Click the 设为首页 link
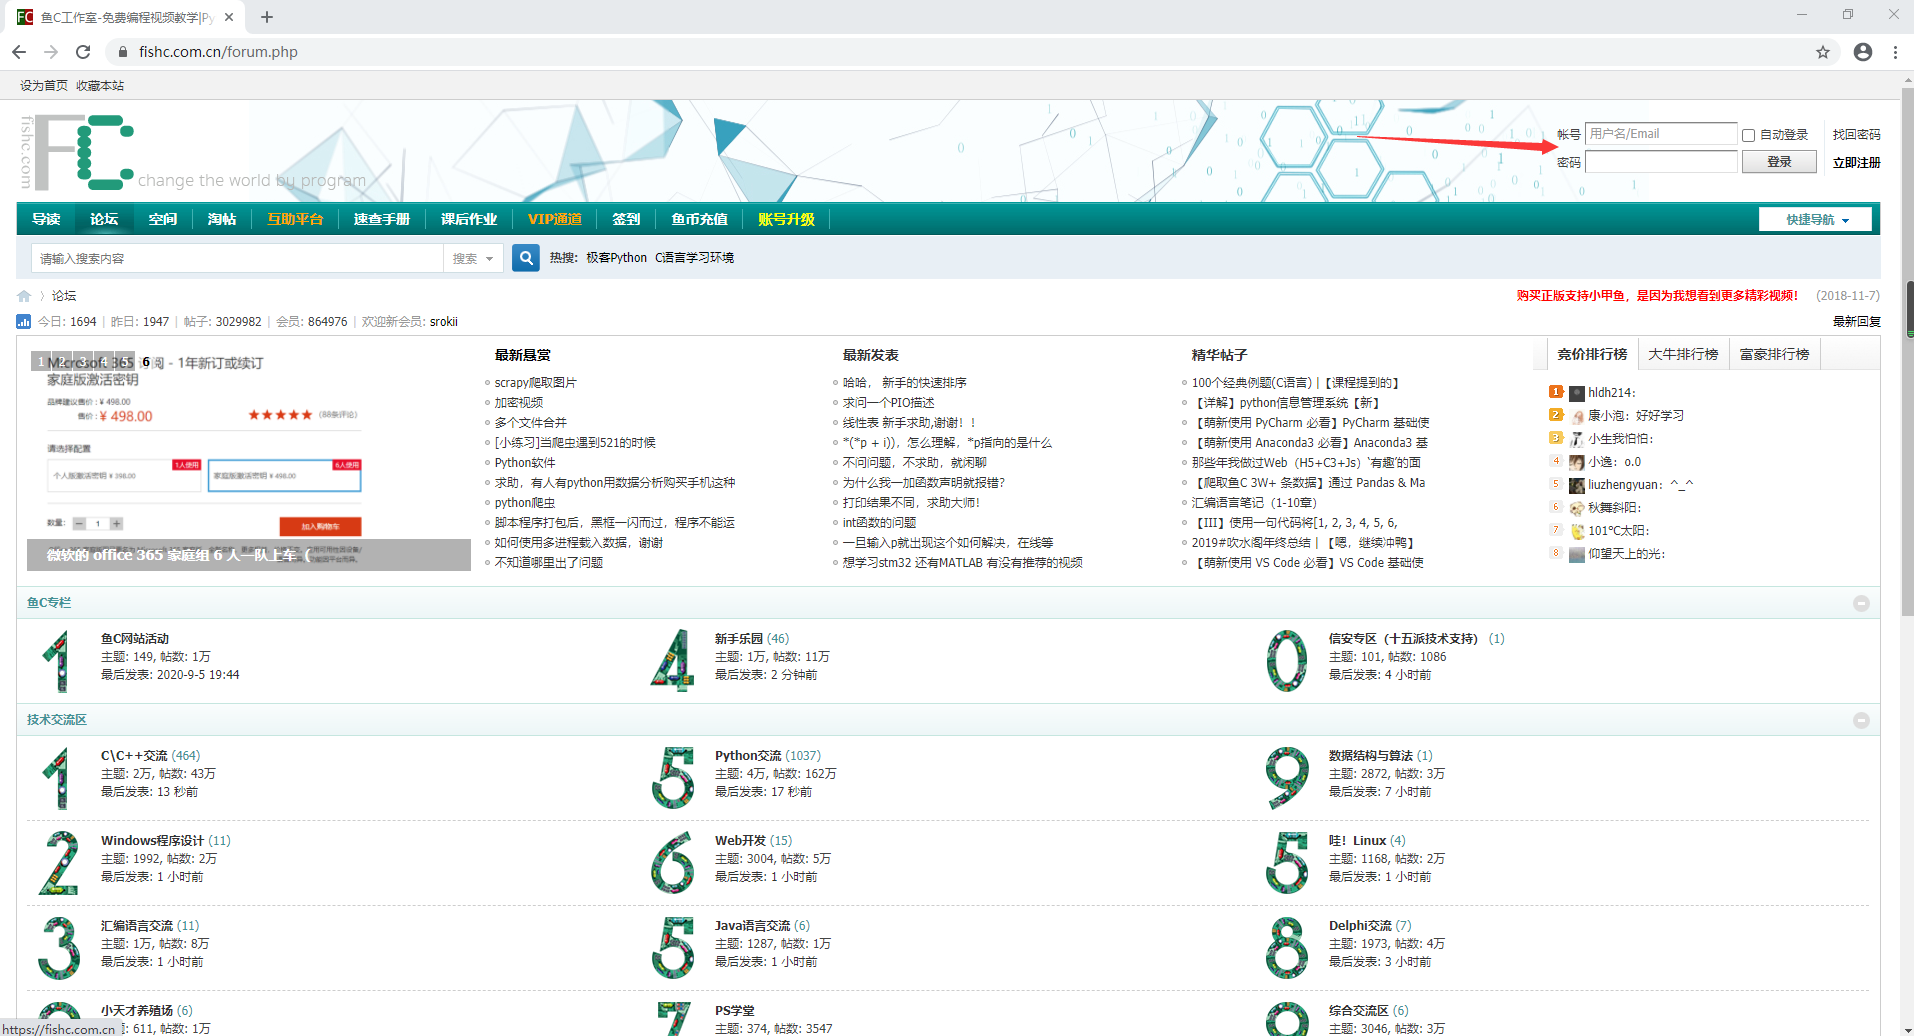 tap(44, 86)
